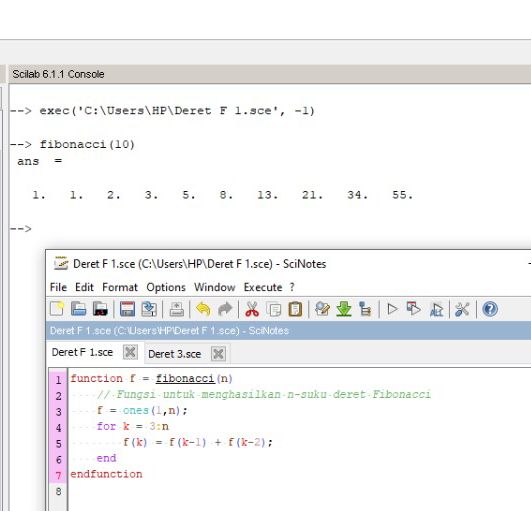Cut selection with the red scissors icon
531x511 pixels.
(252, 309)
